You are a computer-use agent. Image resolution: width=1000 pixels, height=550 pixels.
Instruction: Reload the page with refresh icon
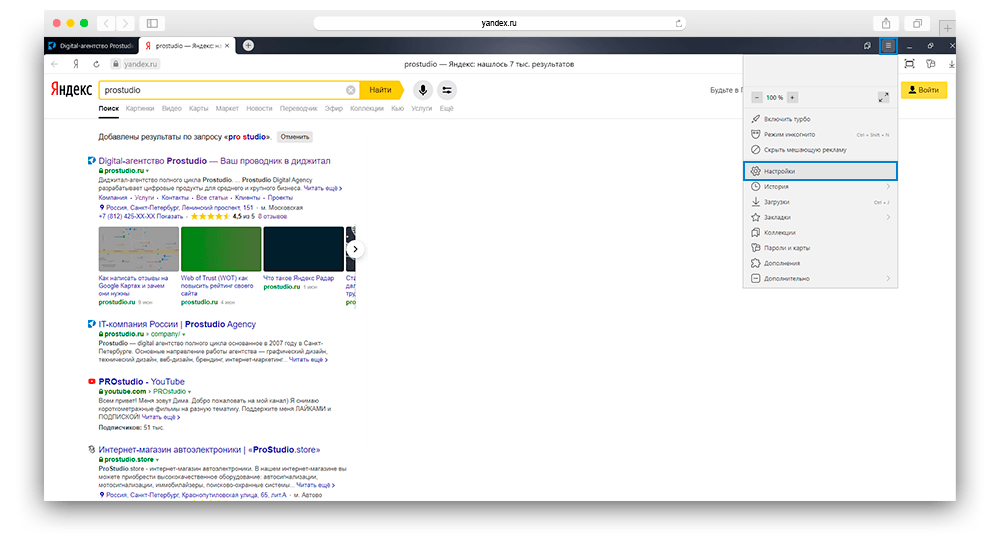[96, 64]
